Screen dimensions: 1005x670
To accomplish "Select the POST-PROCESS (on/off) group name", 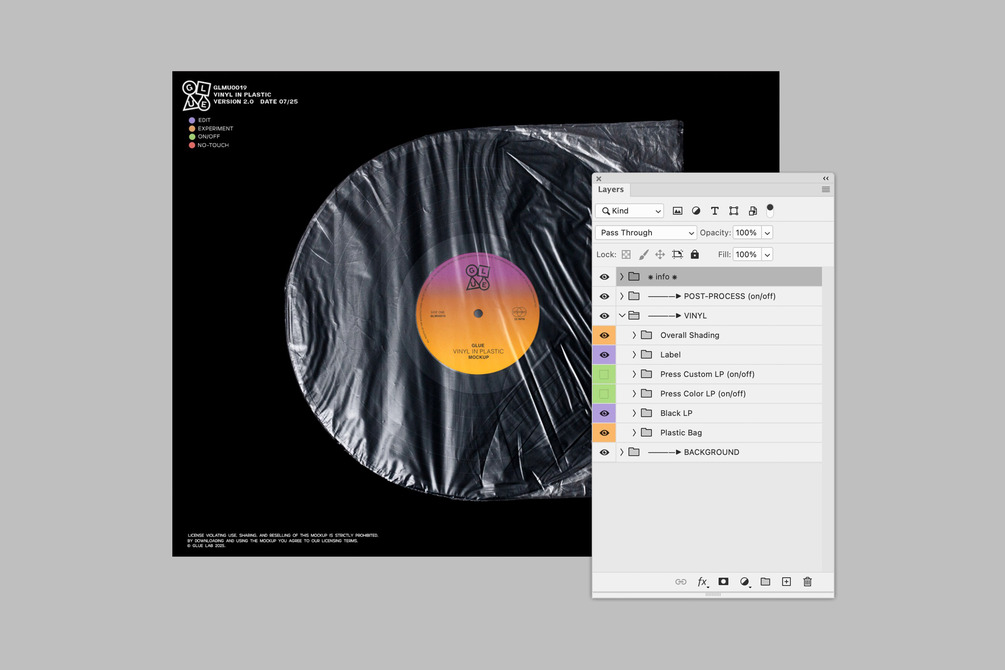I will point(729,296).
